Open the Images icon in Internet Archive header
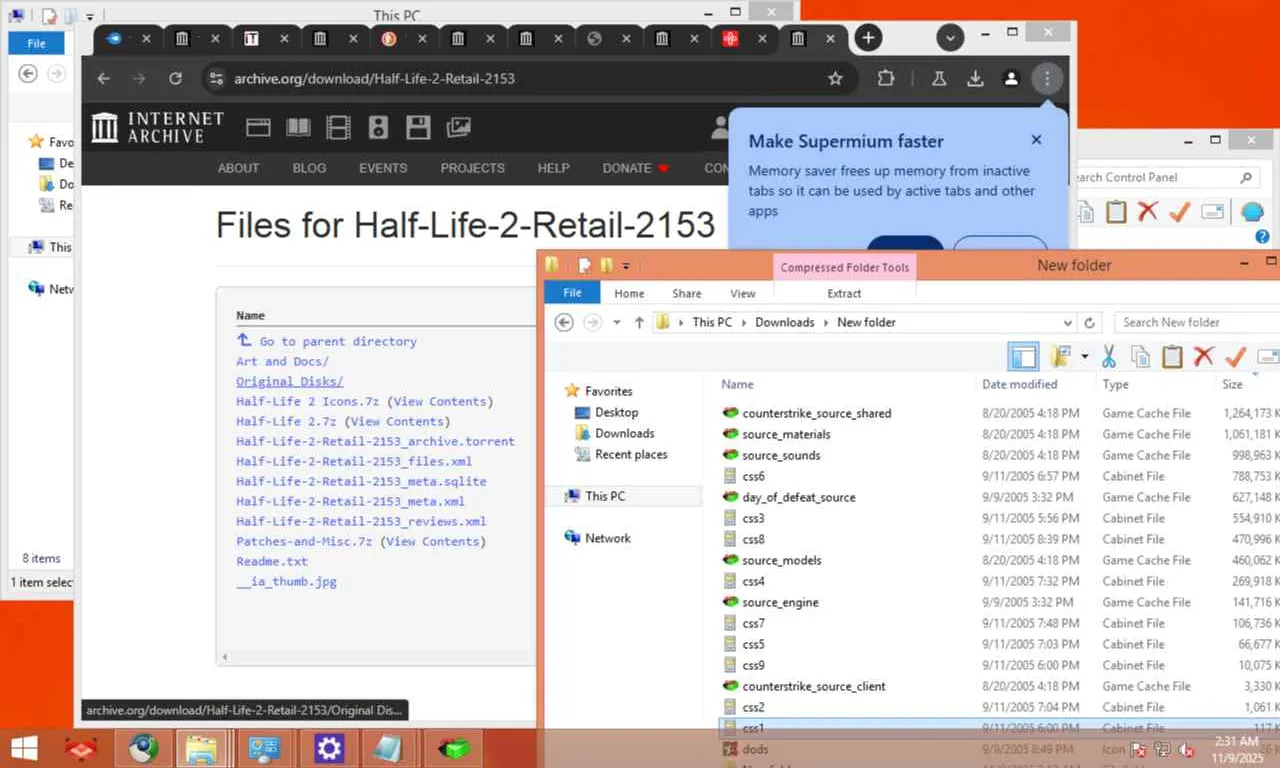 [458, 127]
